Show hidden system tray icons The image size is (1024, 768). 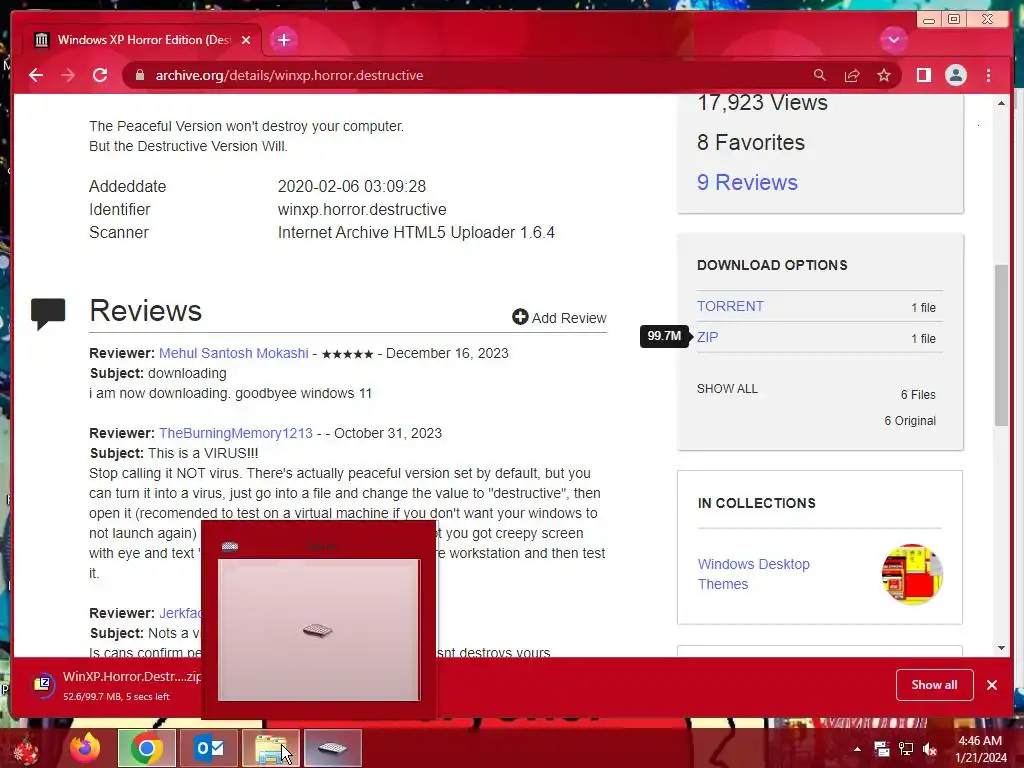[x=857, y=749]
